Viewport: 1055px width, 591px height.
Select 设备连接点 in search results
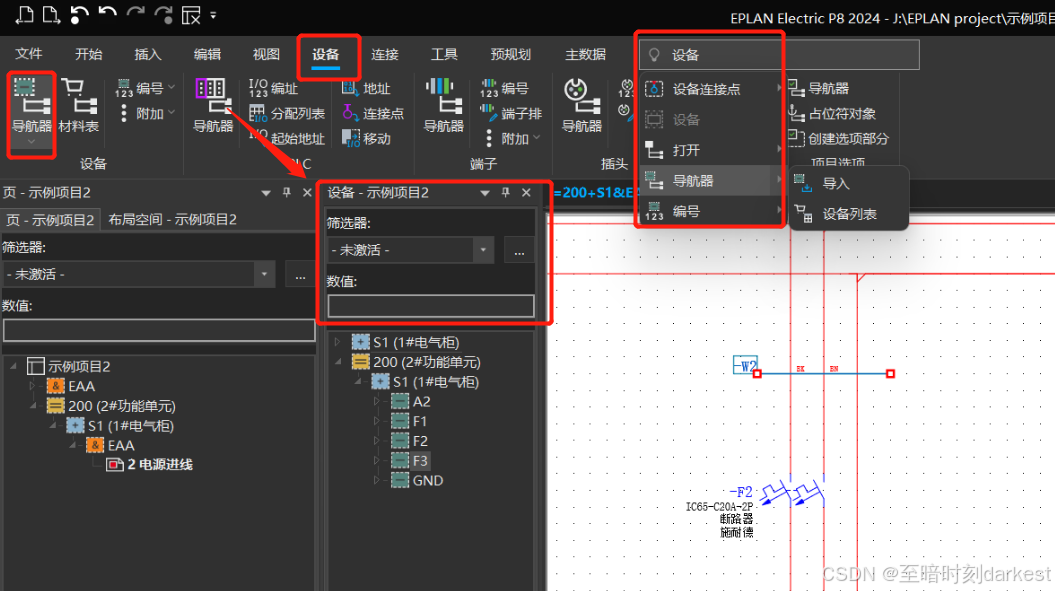point(711,89)
